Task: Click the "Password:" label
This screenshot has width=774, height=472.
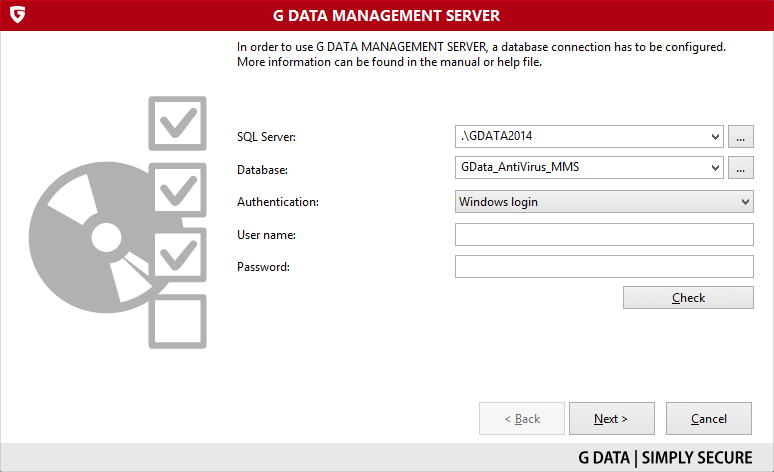Action: 263,267
